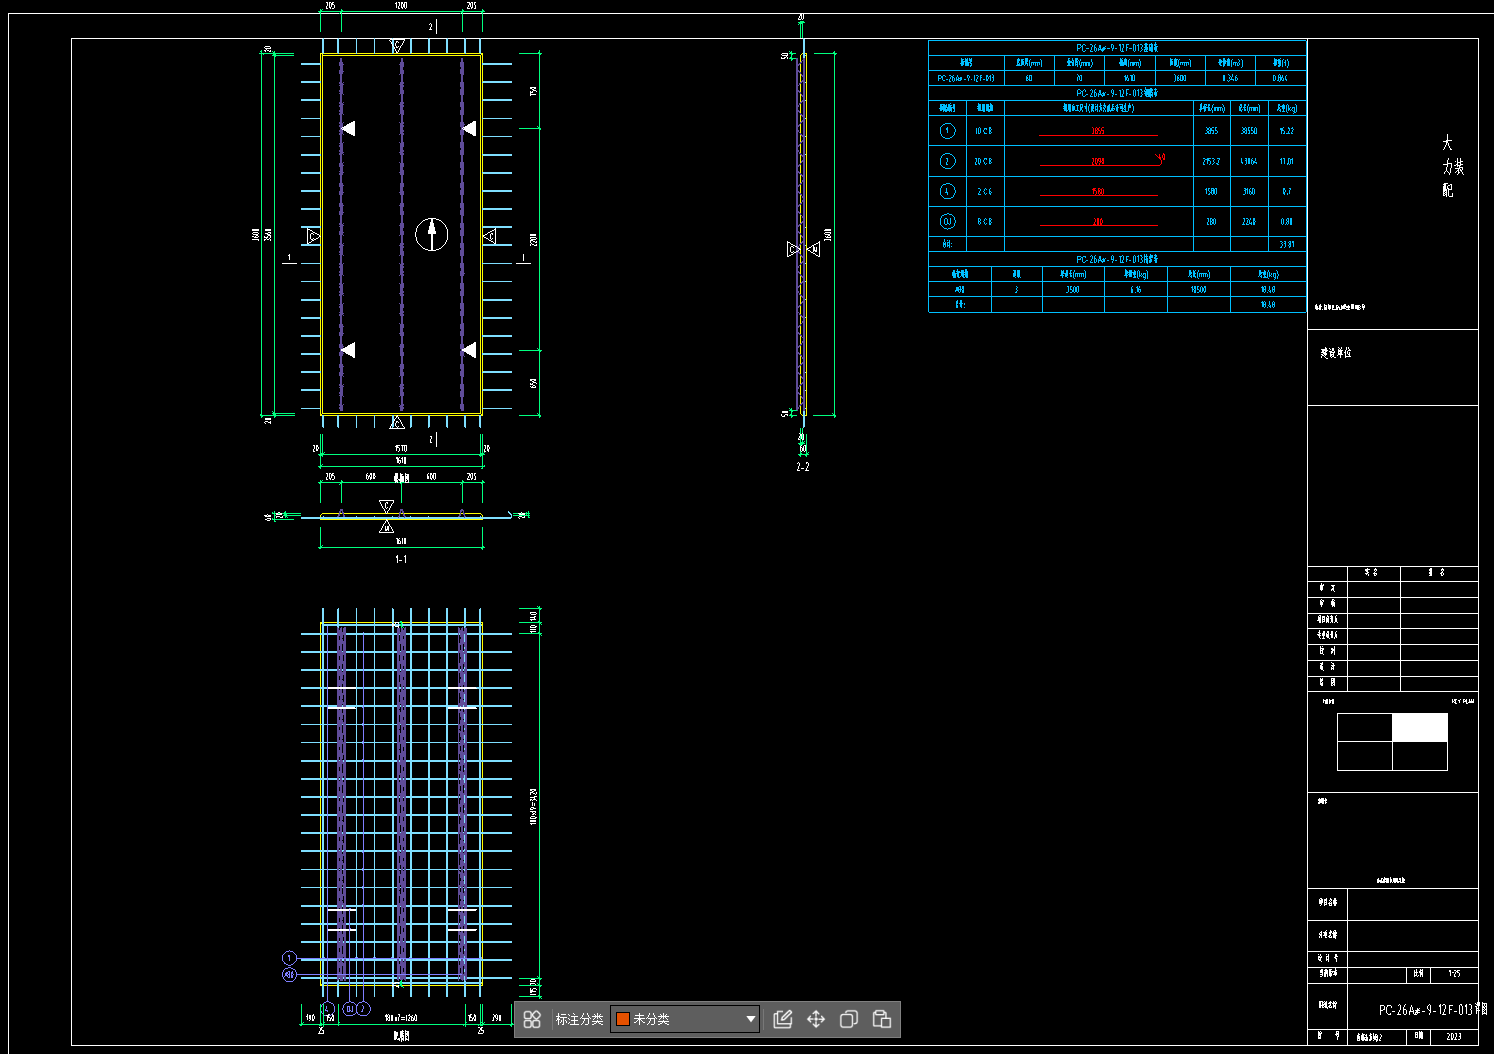Click the circled north arrow symbol in plan
This screenshot has height=1054, width=1494.
pyautogui.click(x=432, y=234)
